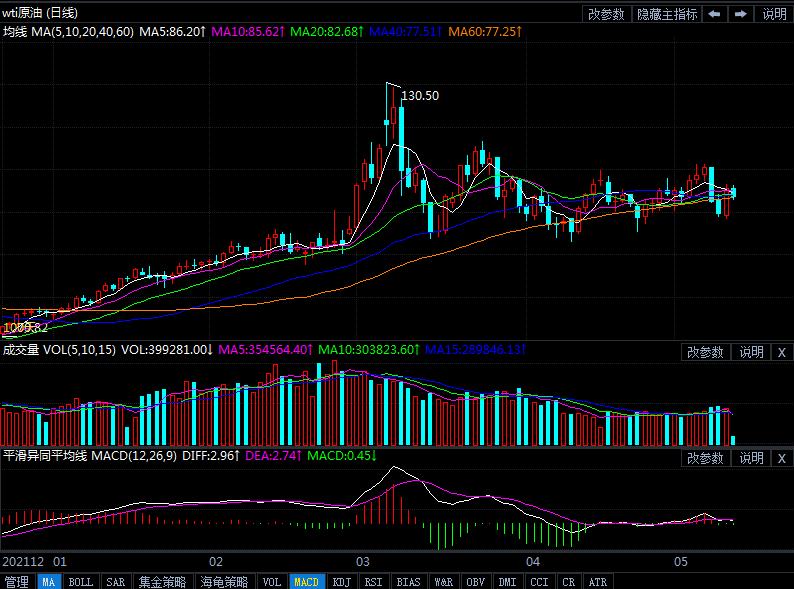The height and width of the screenshot is (589, 794).
Task: Click the right arrow navigation icon
Action: click(741, 14)
